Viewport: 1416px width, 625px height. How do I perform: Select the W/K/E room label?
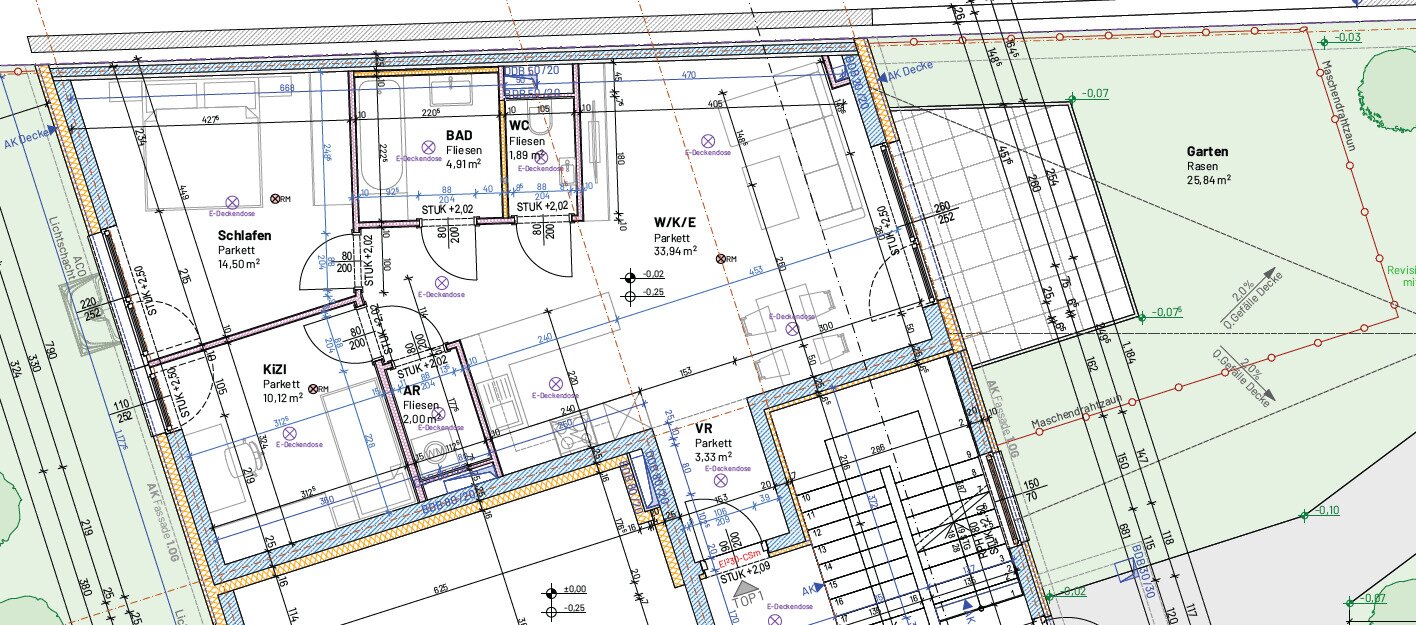[674, 222]
